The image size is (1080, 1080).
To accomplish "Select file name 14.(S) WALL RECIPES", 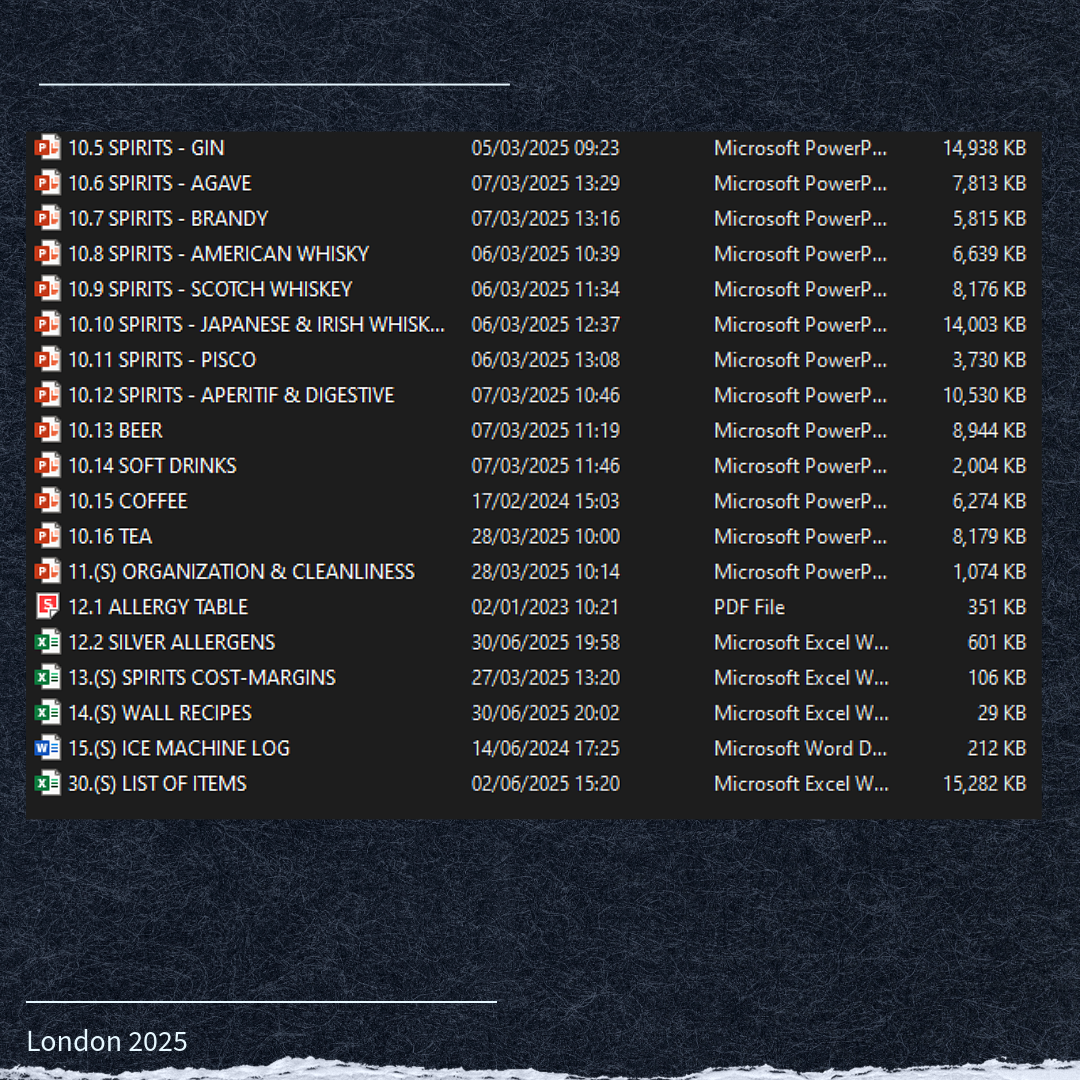I will (x=160, y=713).
